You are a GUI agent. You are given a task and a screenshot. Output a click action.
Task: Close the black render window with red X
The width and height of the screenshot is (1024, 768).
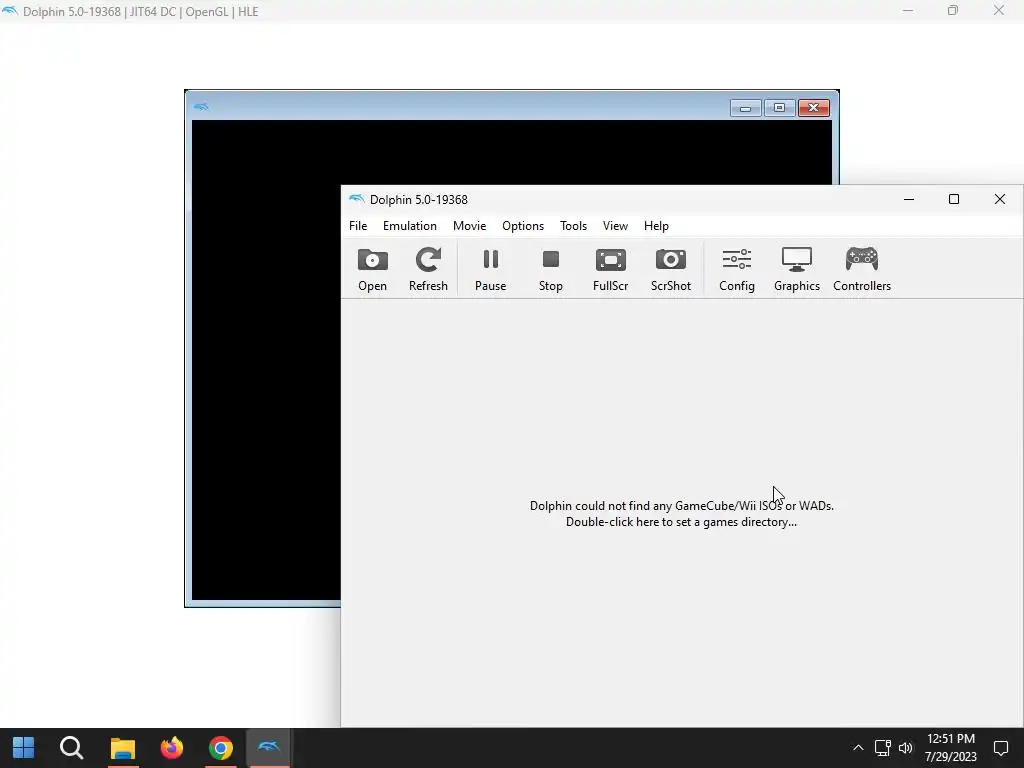click(814, 108)
